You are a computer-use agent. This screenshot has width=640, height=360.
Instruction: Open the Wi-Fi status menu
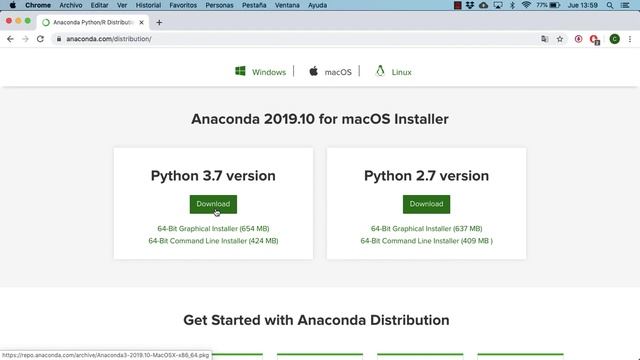pos(526,5)
